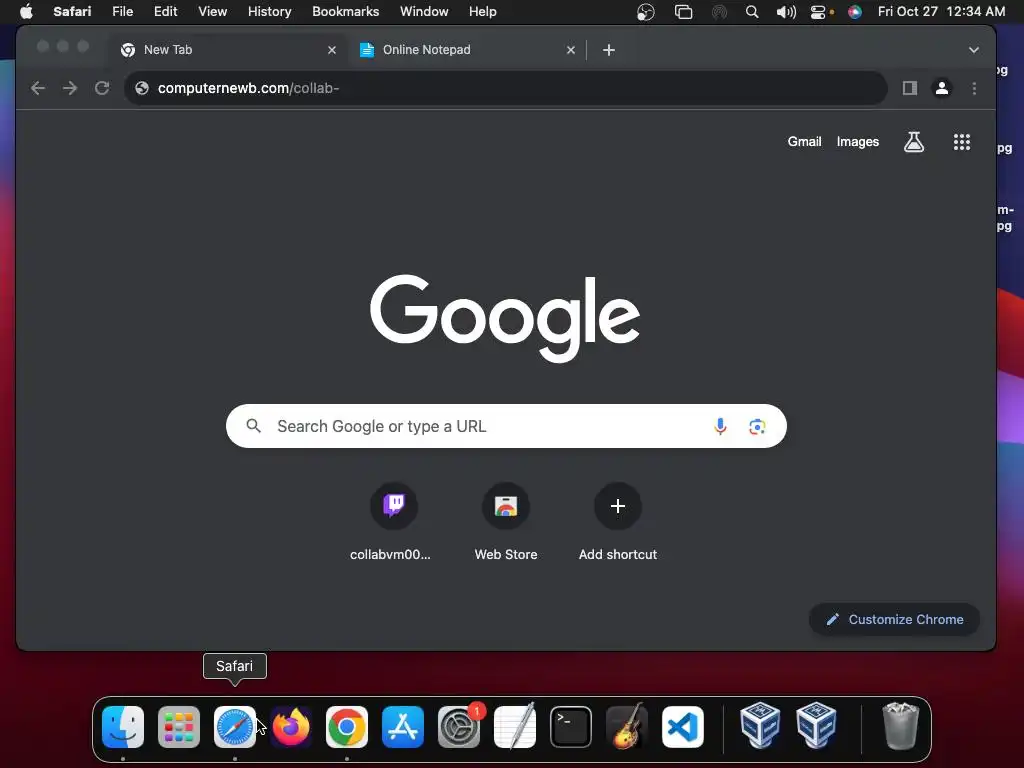Open the second VirtualBox icon beside the Dock divider
Viewport: 1024px width, 768px height.
[x=816, y=726]
